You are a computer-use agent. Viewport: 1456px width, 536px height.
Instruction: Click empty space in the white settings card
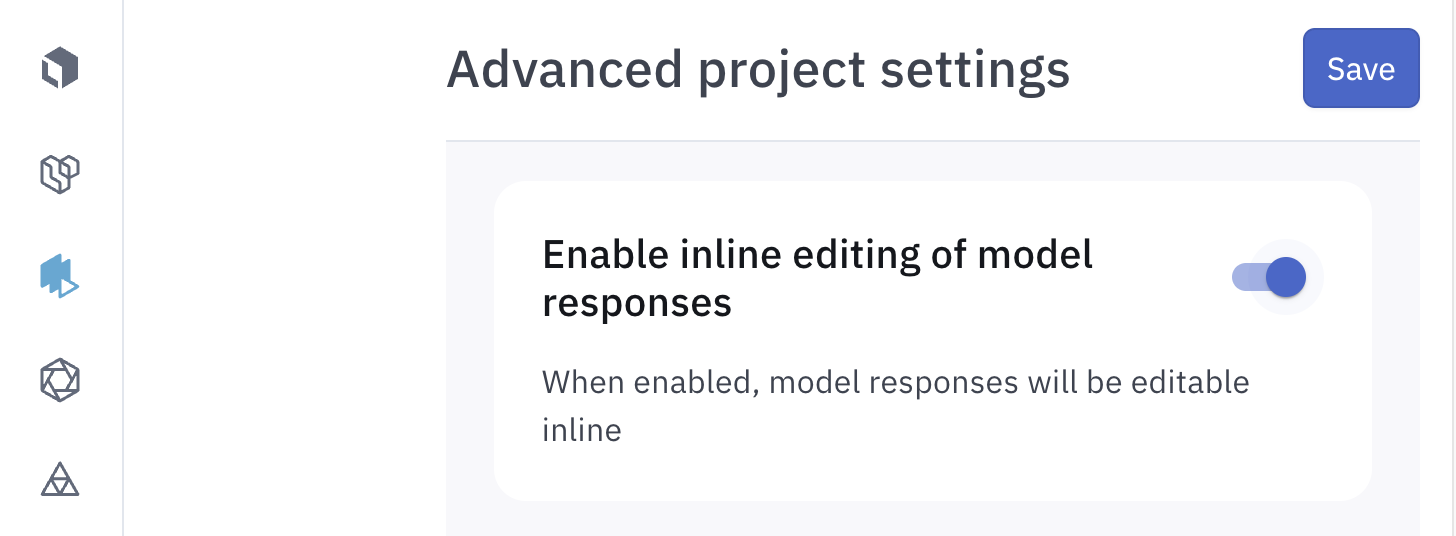1000,450
